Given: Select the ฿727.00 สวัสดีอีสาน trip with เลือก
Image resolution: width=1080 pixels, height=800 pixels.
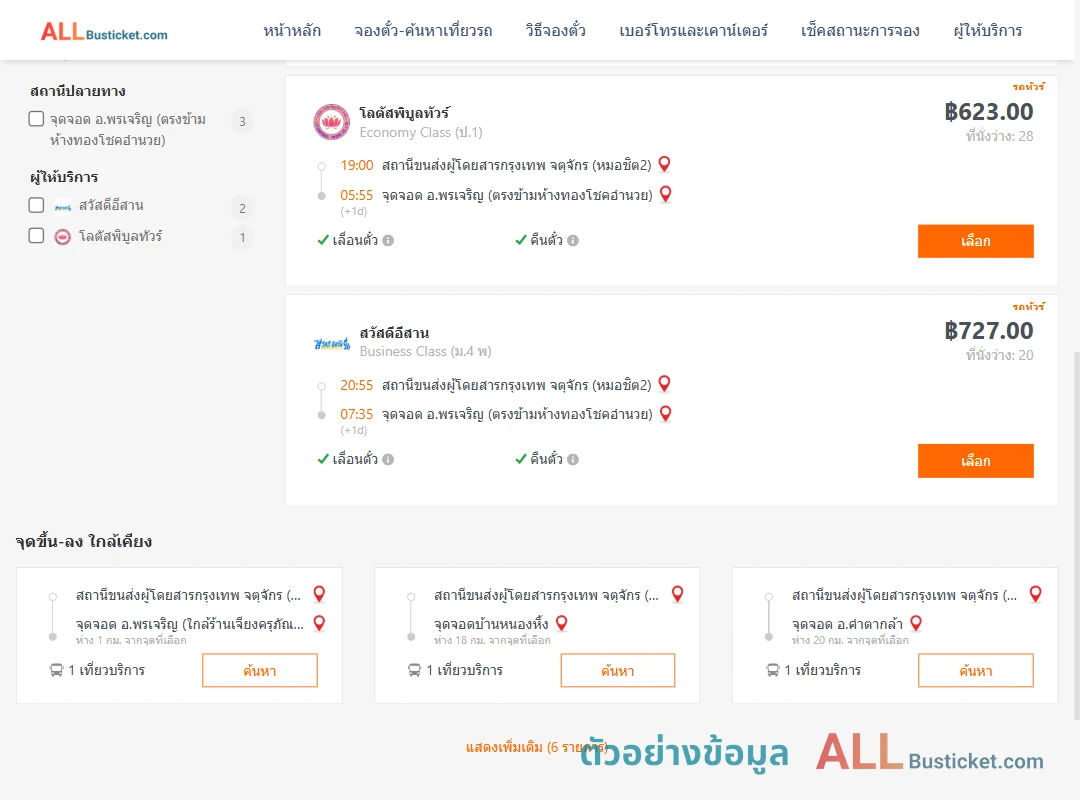Looking at the screenshot, I should (975, 460).
